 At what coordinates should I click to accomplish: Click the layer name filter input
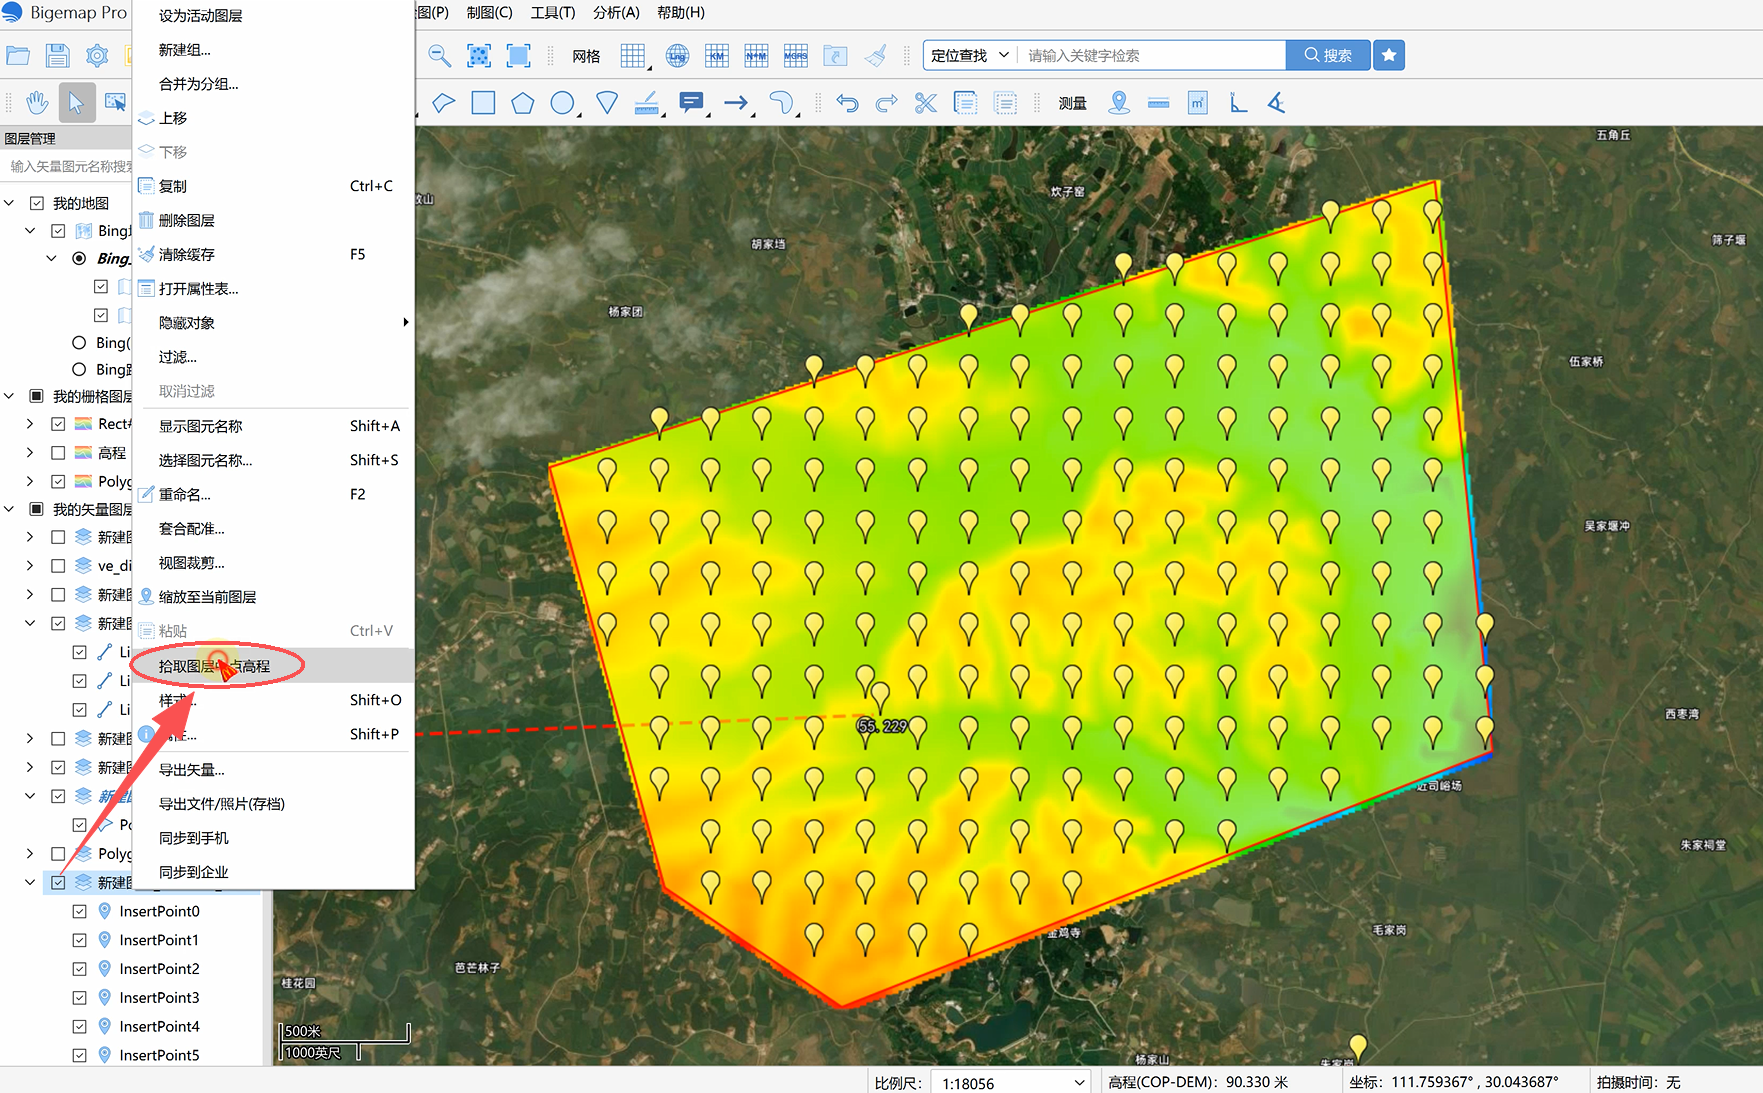tap(68, 166)
